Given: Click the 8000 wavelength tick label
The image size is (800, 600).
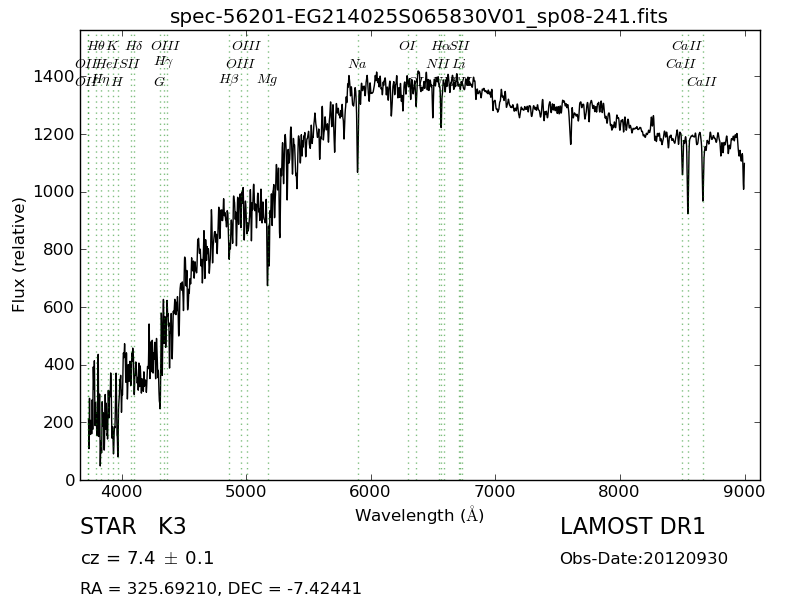Looking at the screenshot, I should tap(620, 491).
